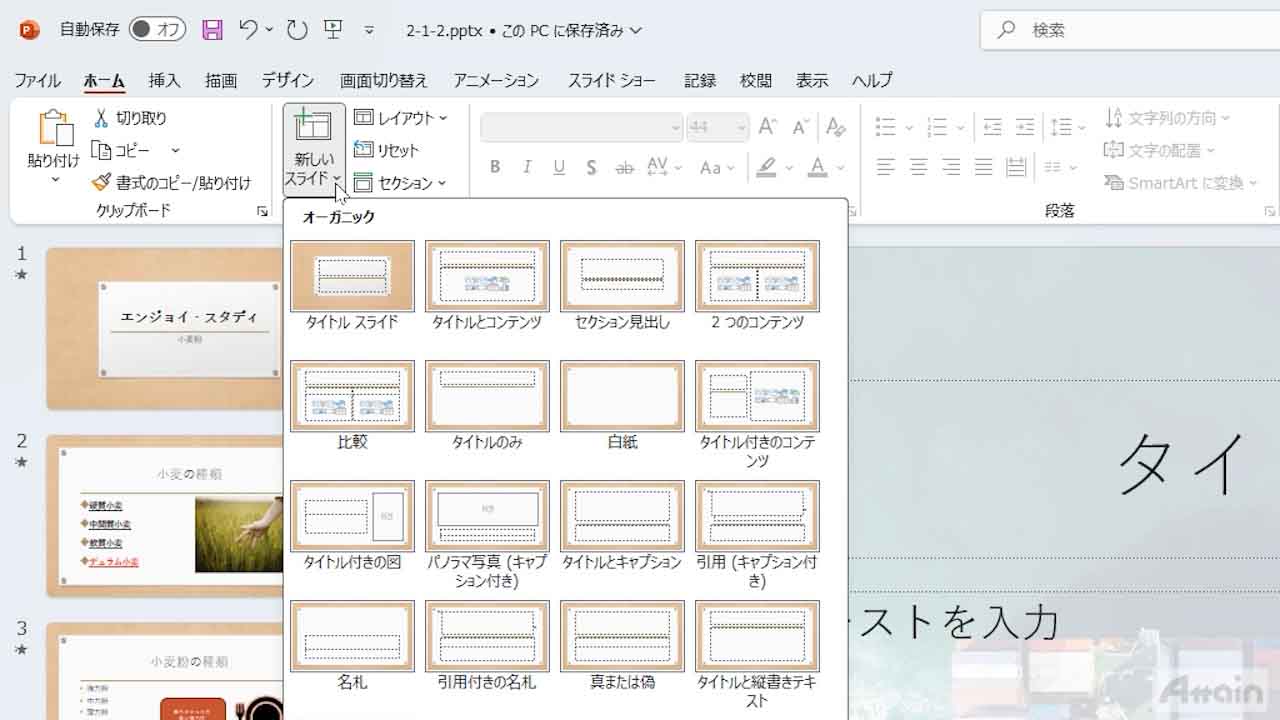Open 段落 dialog launcher
Screen dimensions: 1280x720
1269,211
